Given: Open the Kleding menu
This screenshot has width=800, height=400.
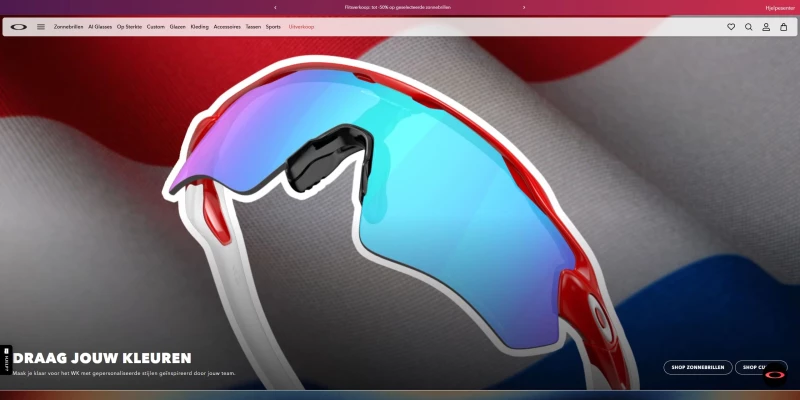Looking at the screenshot, I should 199,27.
